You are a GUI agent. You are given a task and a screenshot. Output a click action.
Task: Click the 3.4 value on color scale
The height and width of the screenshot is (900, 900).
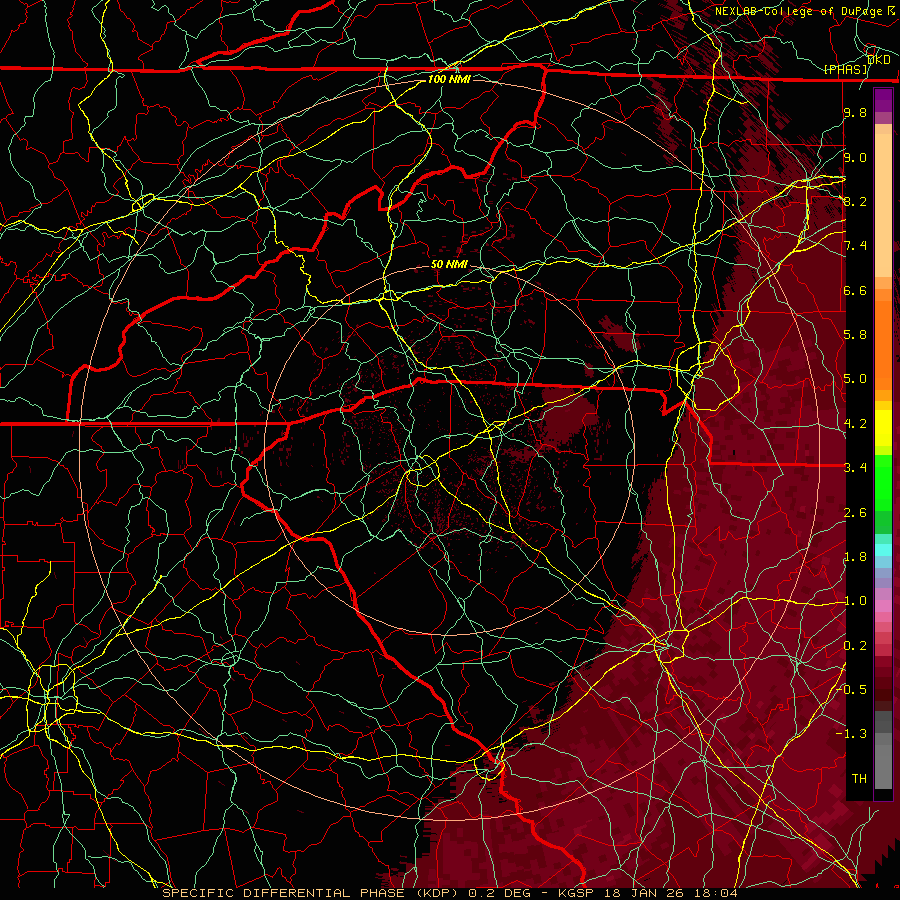point(855,468)
